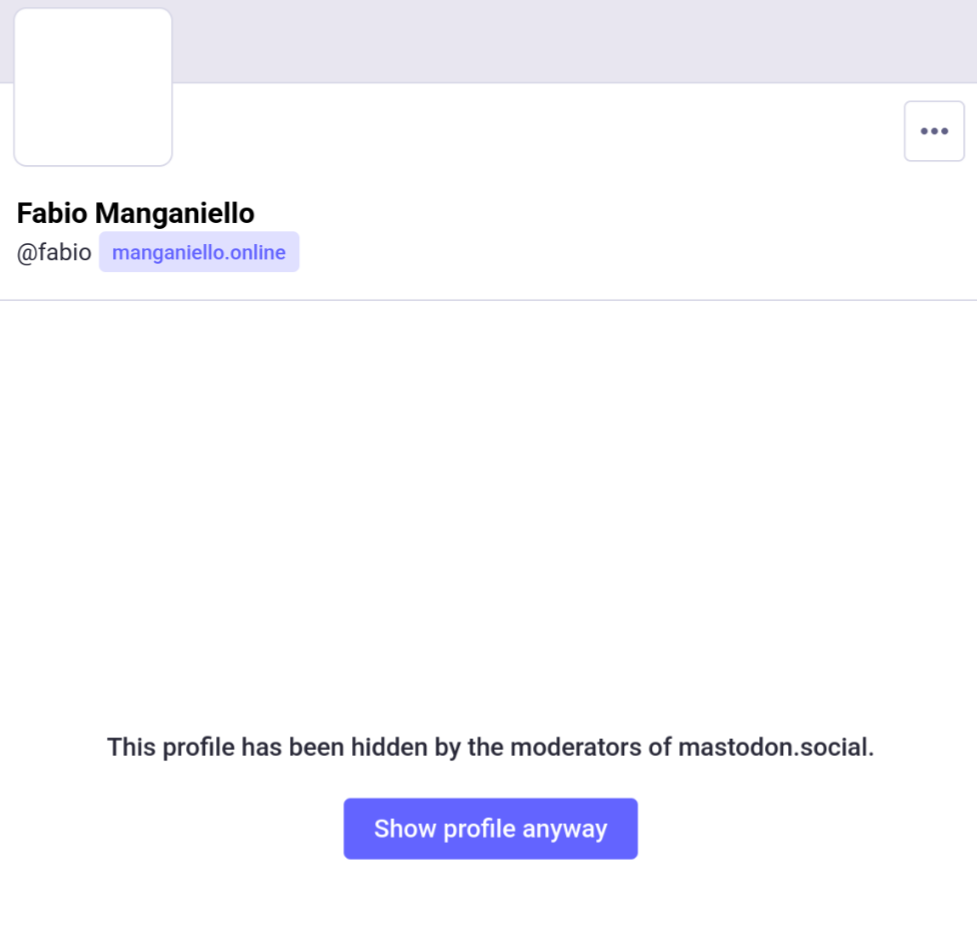
Task: Click the 'Show profile anyway' label text
Action: 490,829
